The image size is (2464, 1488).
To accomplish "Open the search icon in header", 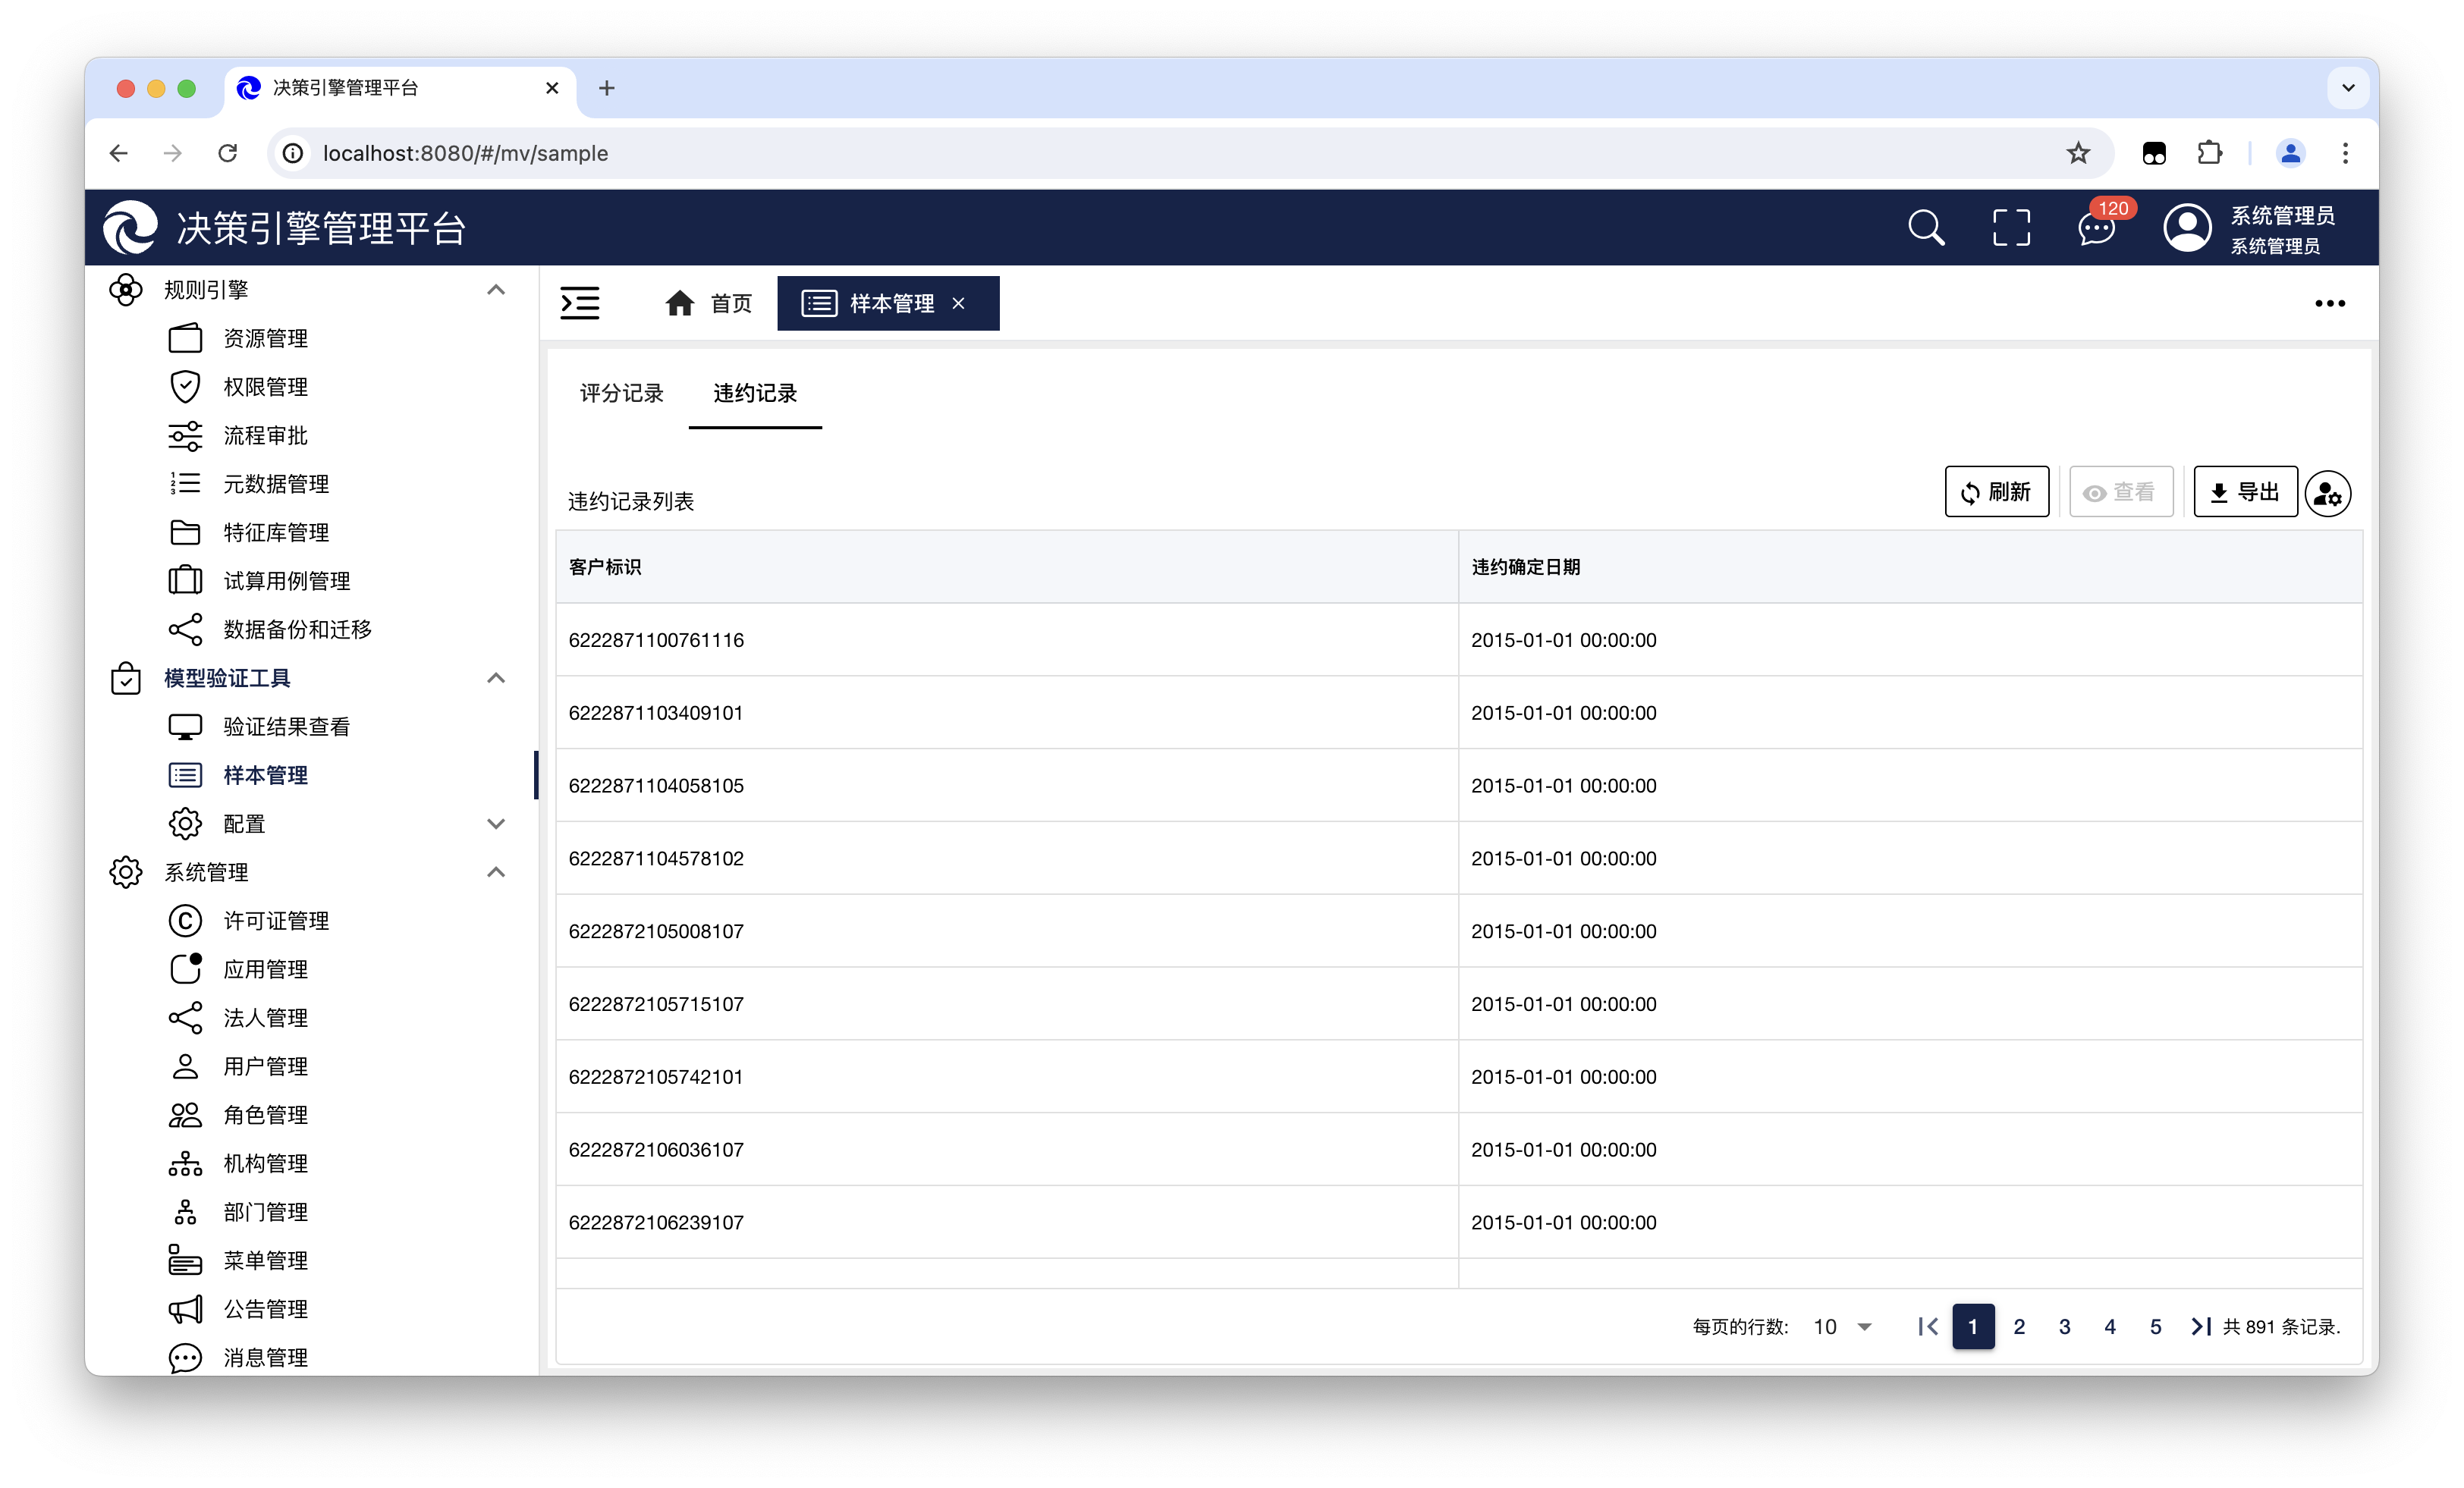I will [x=1925, y=228].
